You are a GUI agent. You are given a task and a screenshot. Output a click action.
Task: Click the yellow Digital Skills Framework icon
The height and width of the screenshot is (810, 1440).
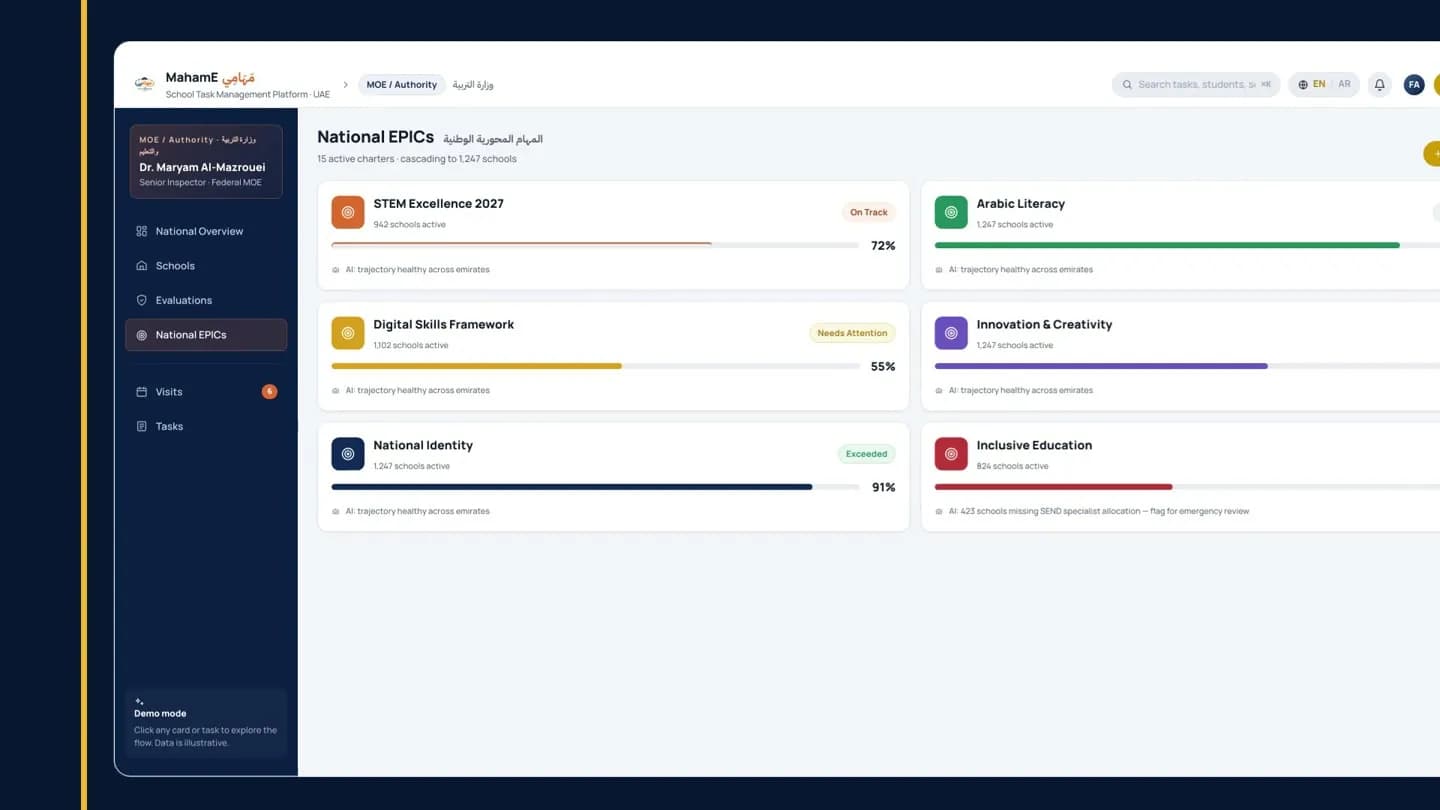[348, 333]
